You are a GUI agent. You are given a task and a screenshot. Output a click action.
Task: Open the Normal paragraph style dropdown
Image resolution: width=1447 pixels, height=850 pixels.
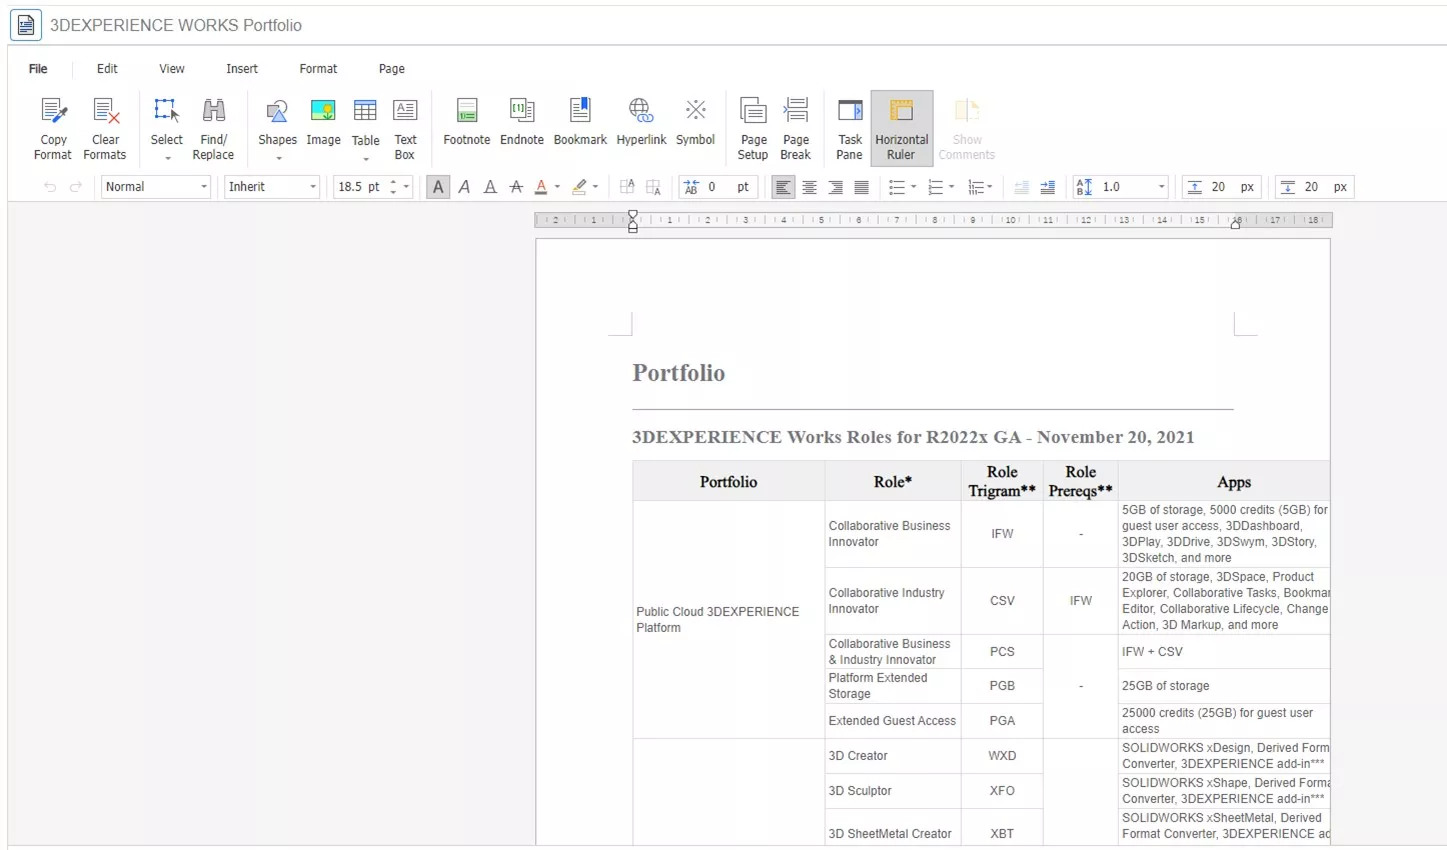pyautogui.click(x=156, y=187)
